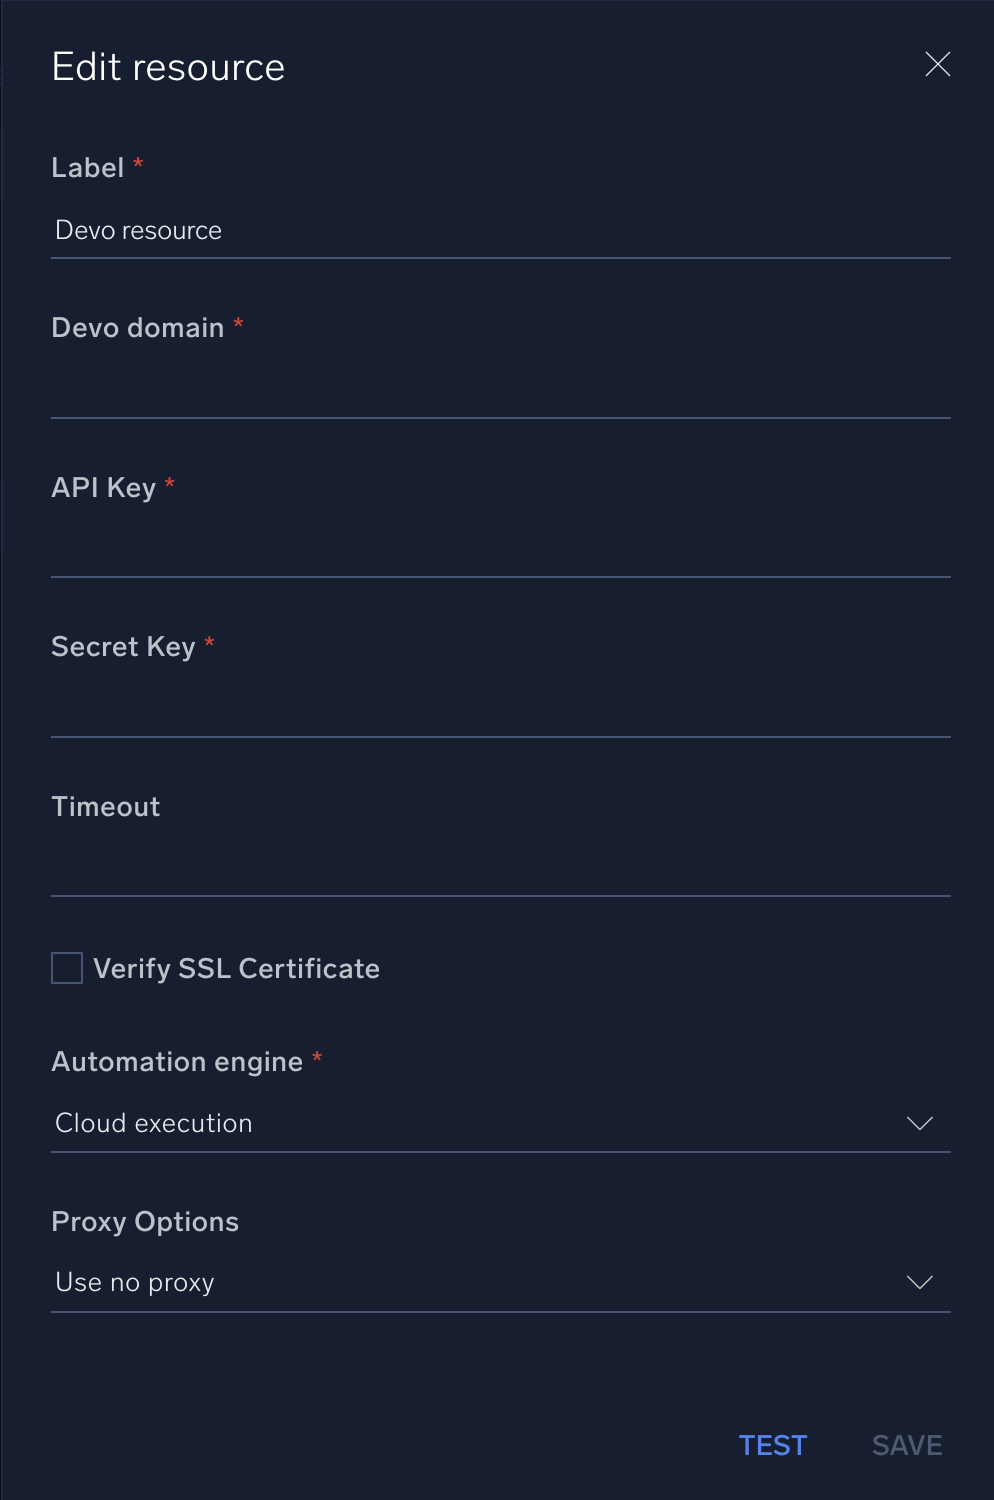Close the Edit resource dialog

pos(937,64)
